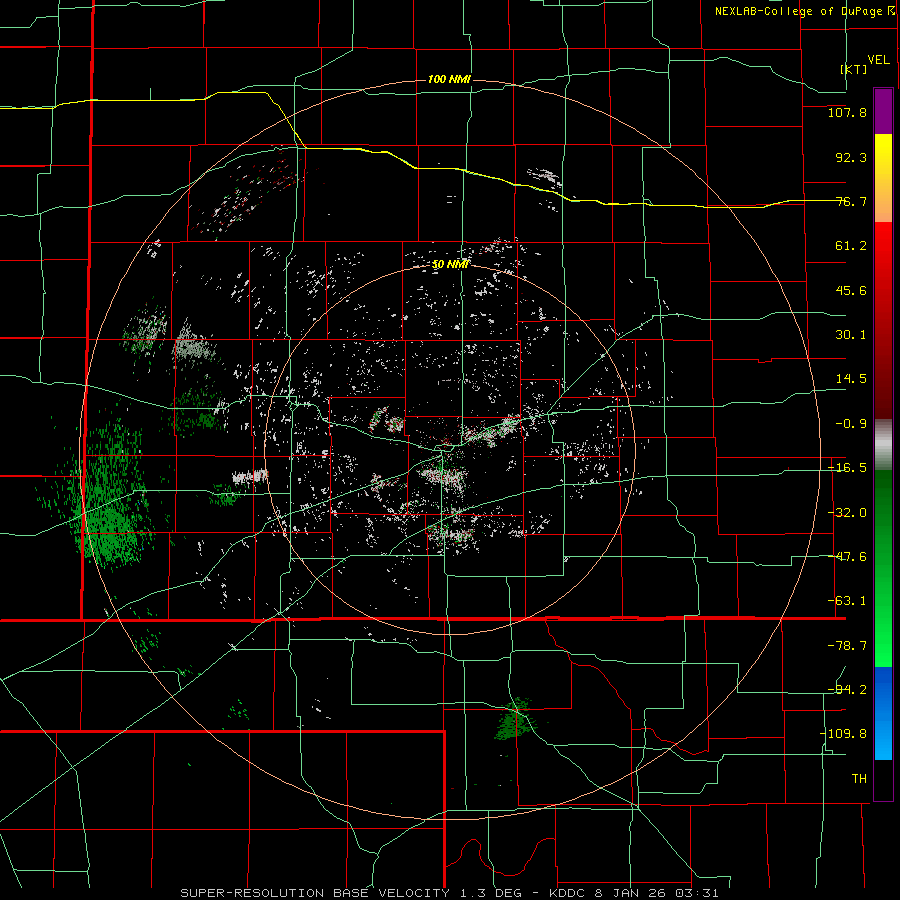The height and width of the screenshot is (900, 900).
Task: Click the gray segment of the color bar
Action: click(x=883, y=445)
